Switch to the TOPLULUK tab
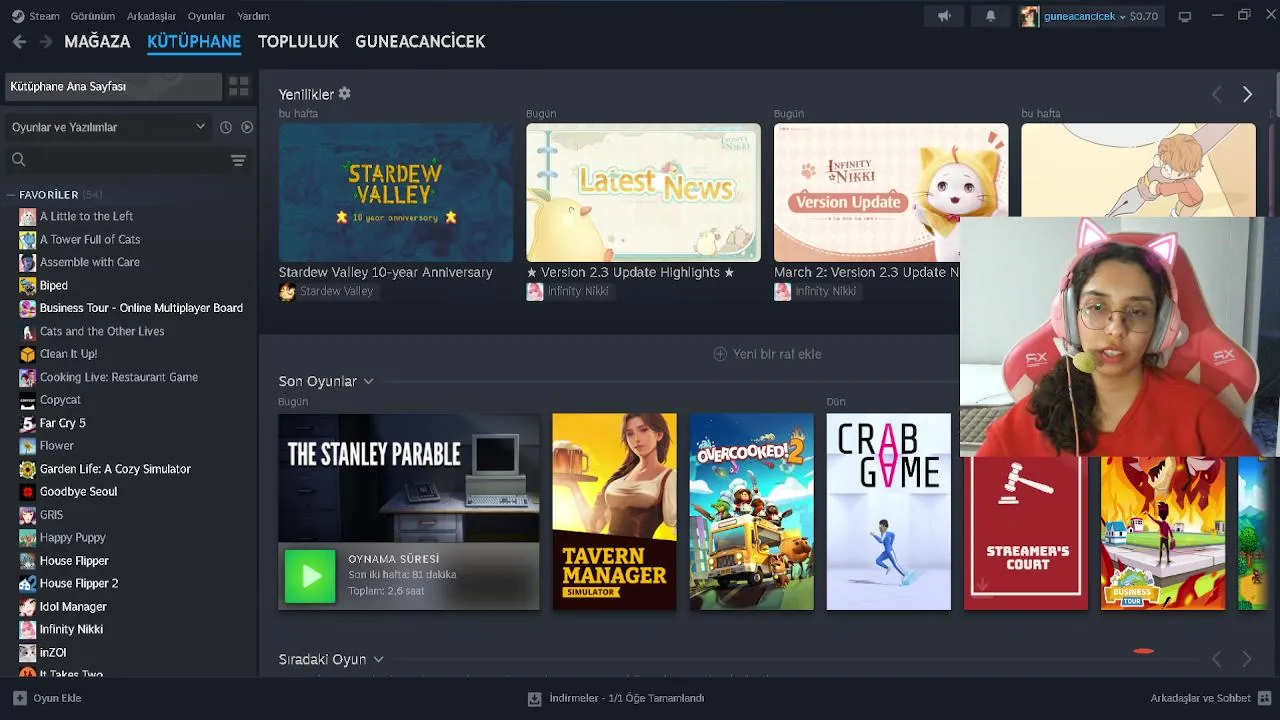 tap(298, 42)
